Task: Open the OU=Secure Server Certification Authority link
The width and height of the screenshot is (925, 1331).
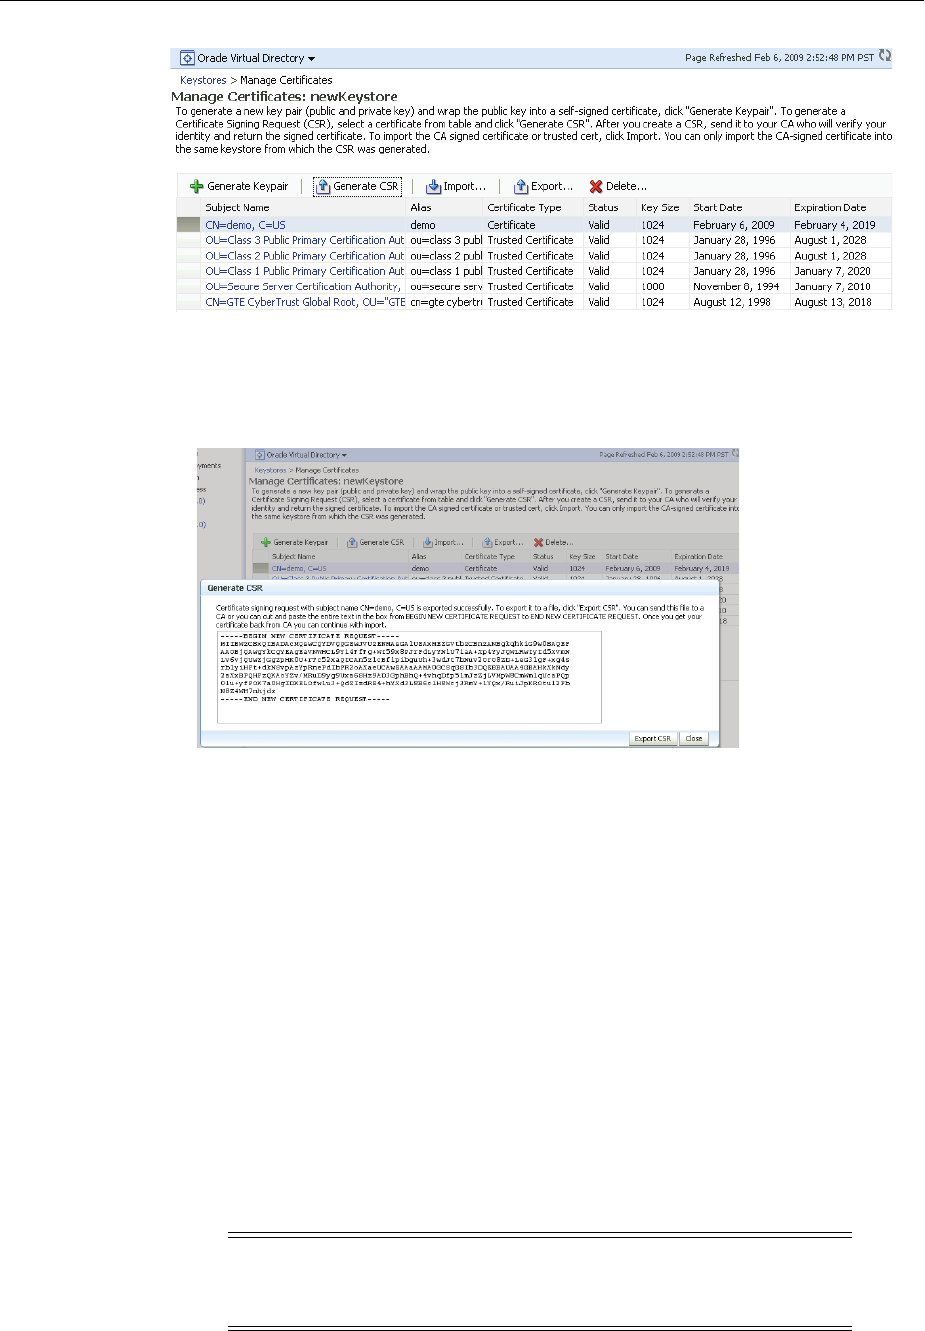Action: 303,286
